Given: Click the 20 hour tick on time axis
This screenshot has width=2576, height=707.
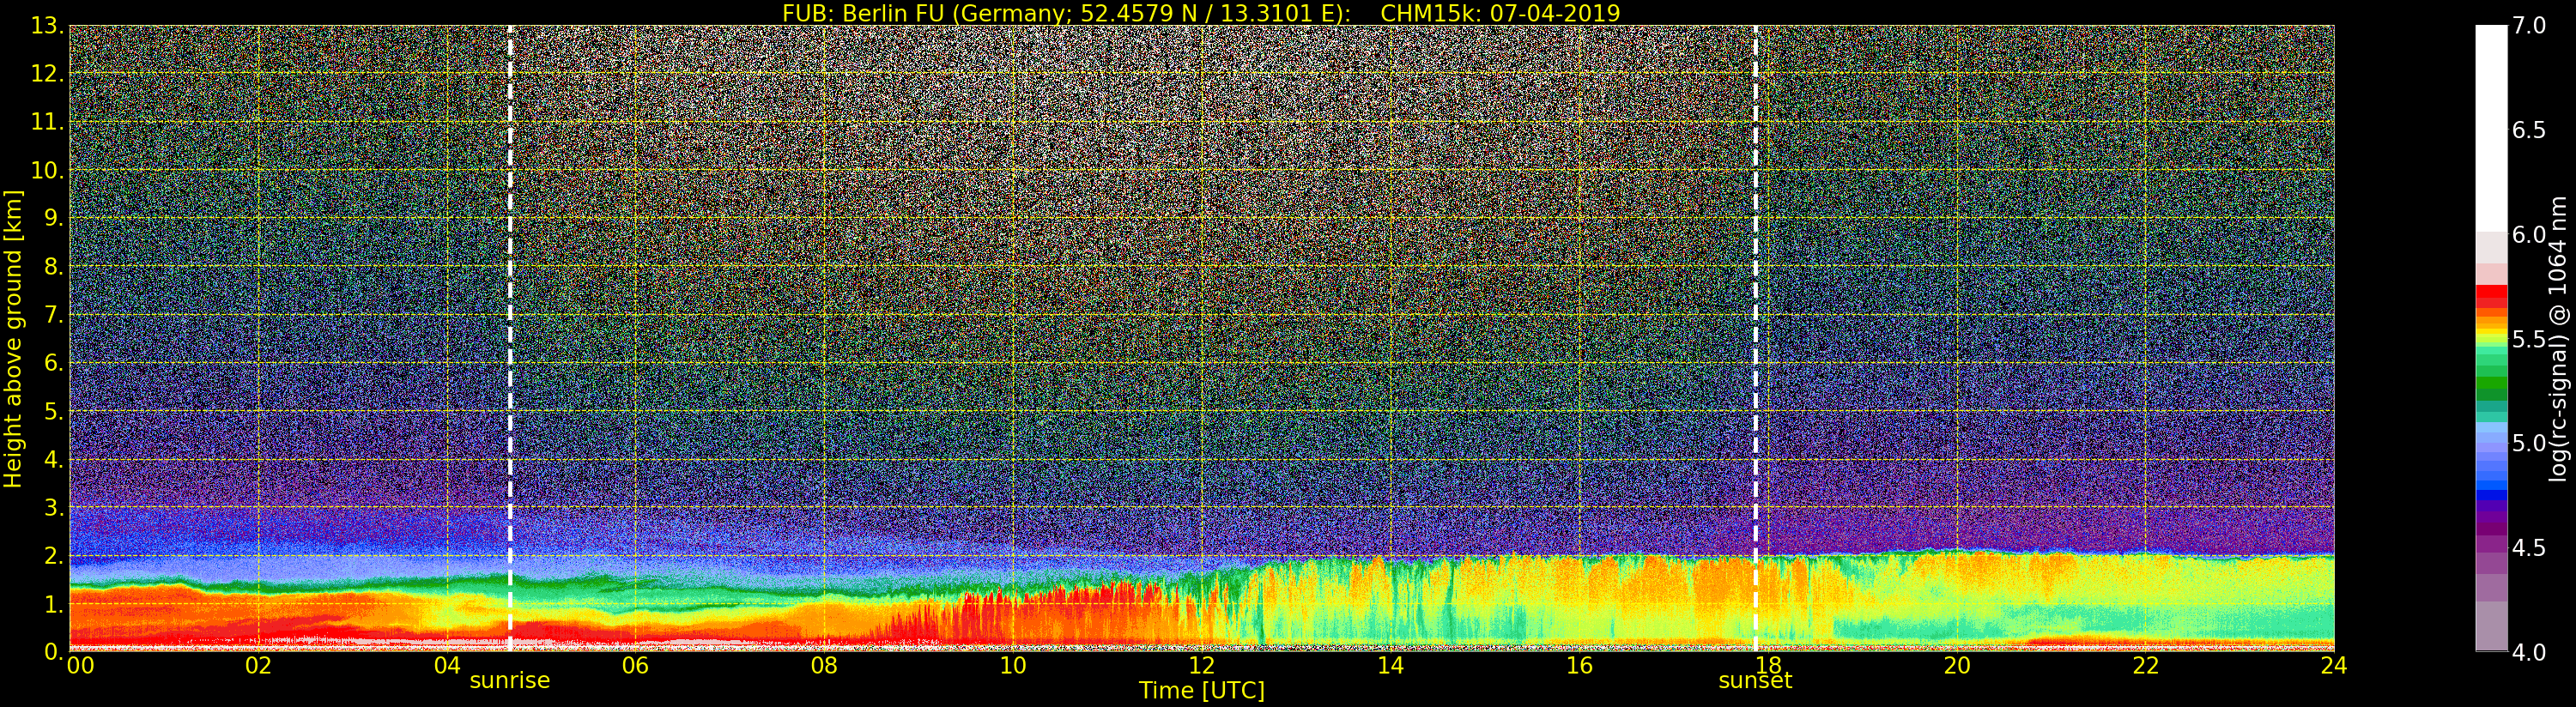Looking at the screenshot, I should coord(1956,666).
